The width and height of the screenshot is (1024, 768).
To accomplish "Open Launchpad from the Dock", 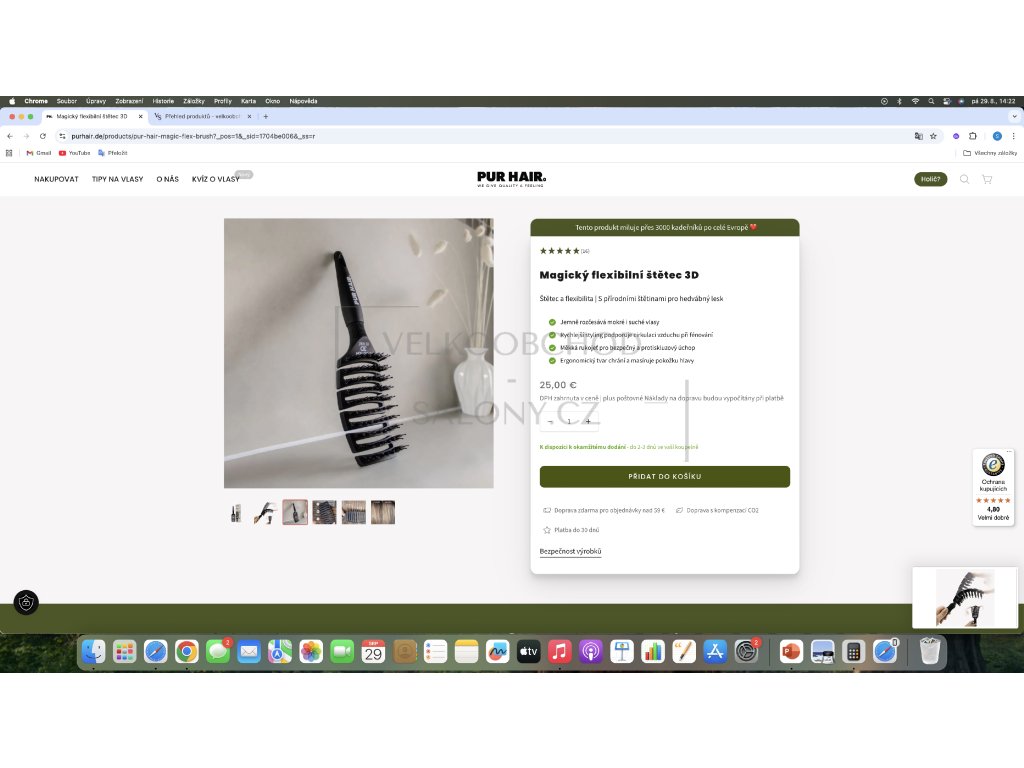I will click(124, 651).
